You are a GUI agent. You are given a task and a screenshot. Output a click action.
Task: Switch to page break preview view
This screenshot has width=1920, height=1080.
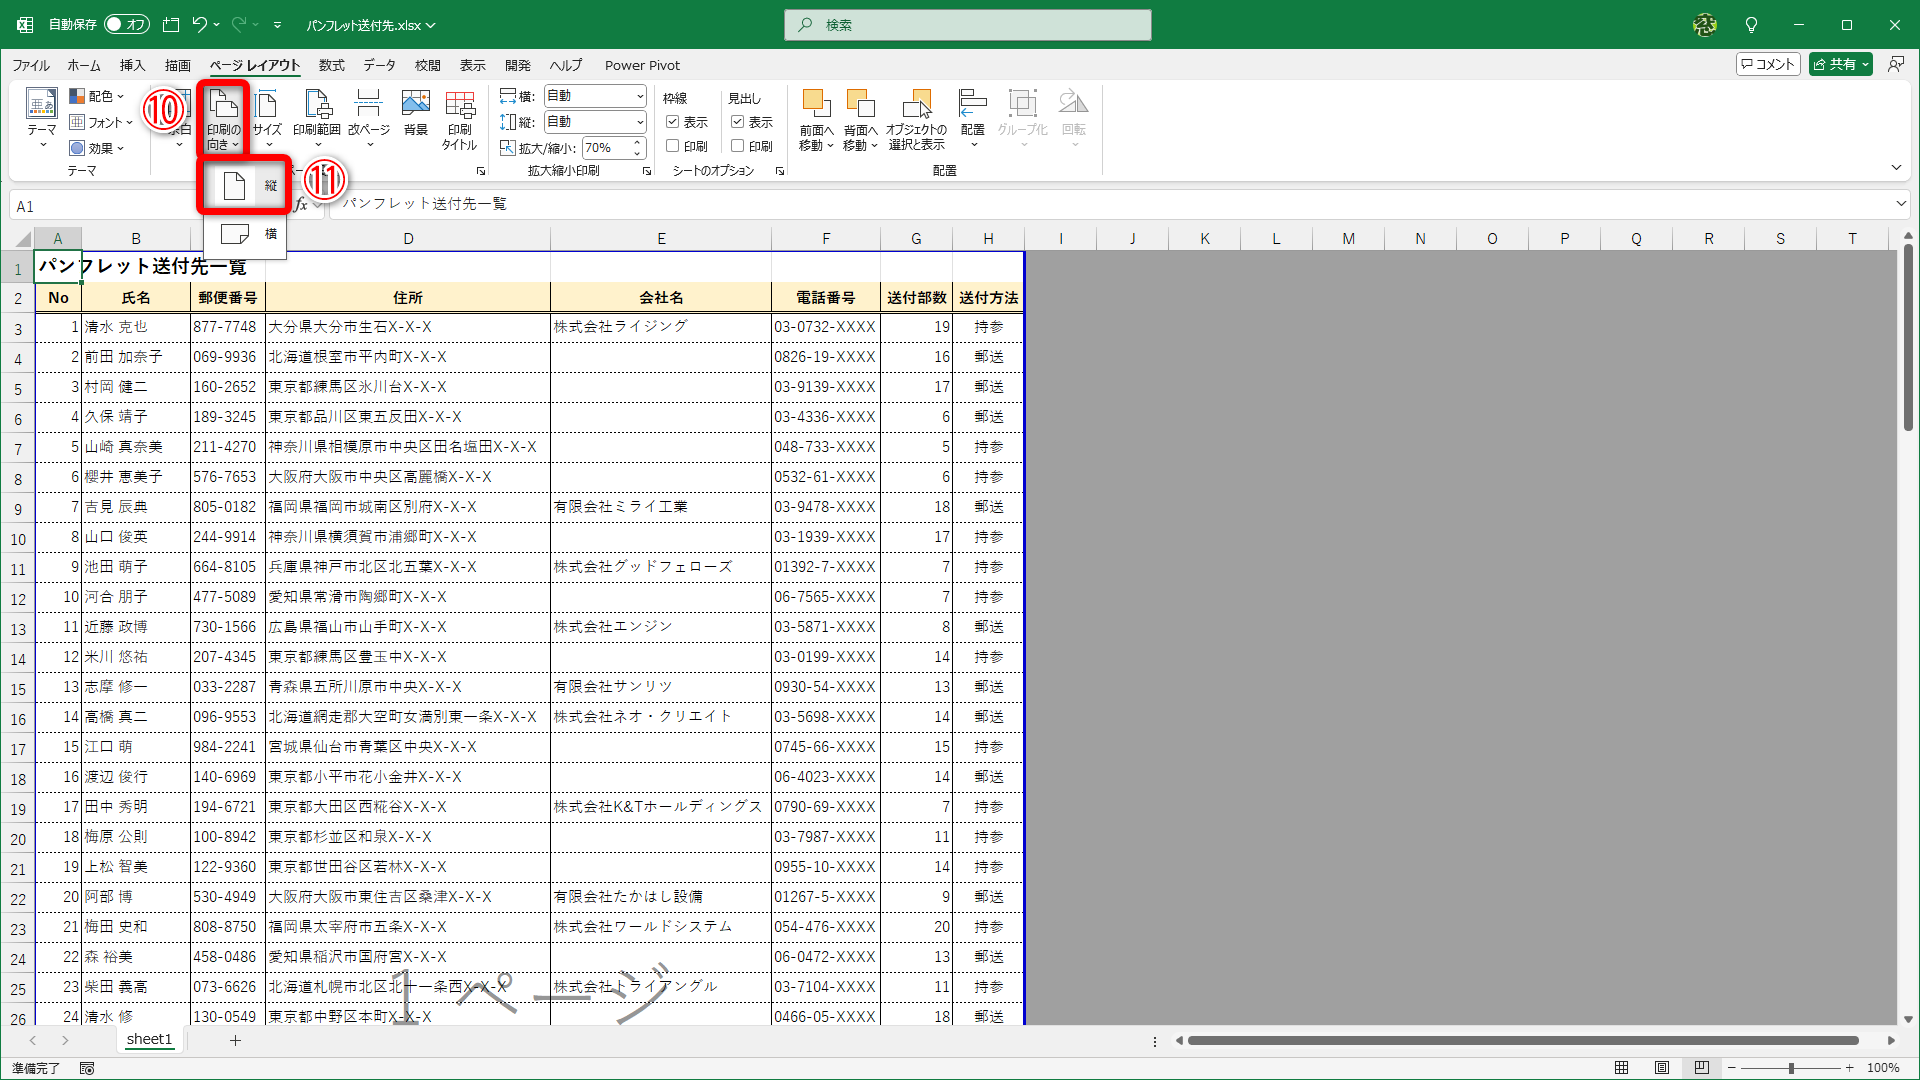coord(1702,1068)
